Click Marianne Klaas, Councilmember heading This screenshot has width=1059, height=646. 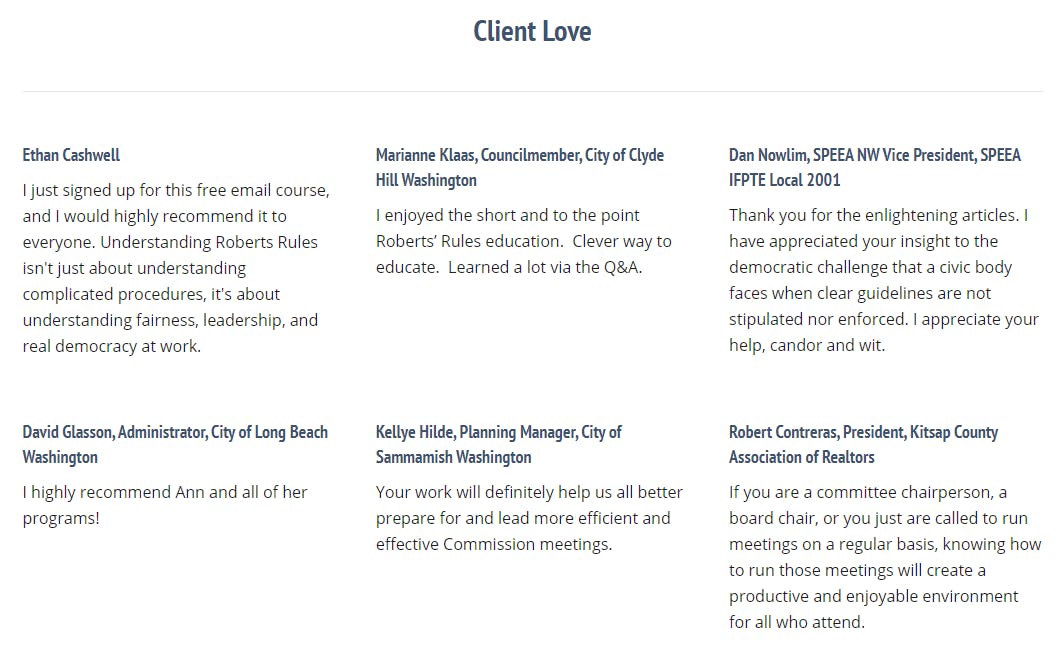click(x=519, y=168)
